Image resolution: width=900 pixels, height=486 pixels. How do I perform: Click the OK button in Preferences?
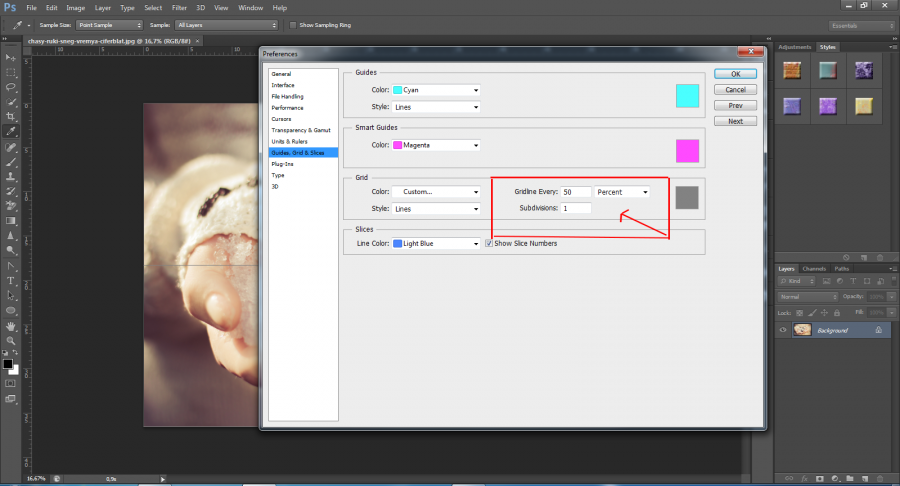[x=735, y=73]
